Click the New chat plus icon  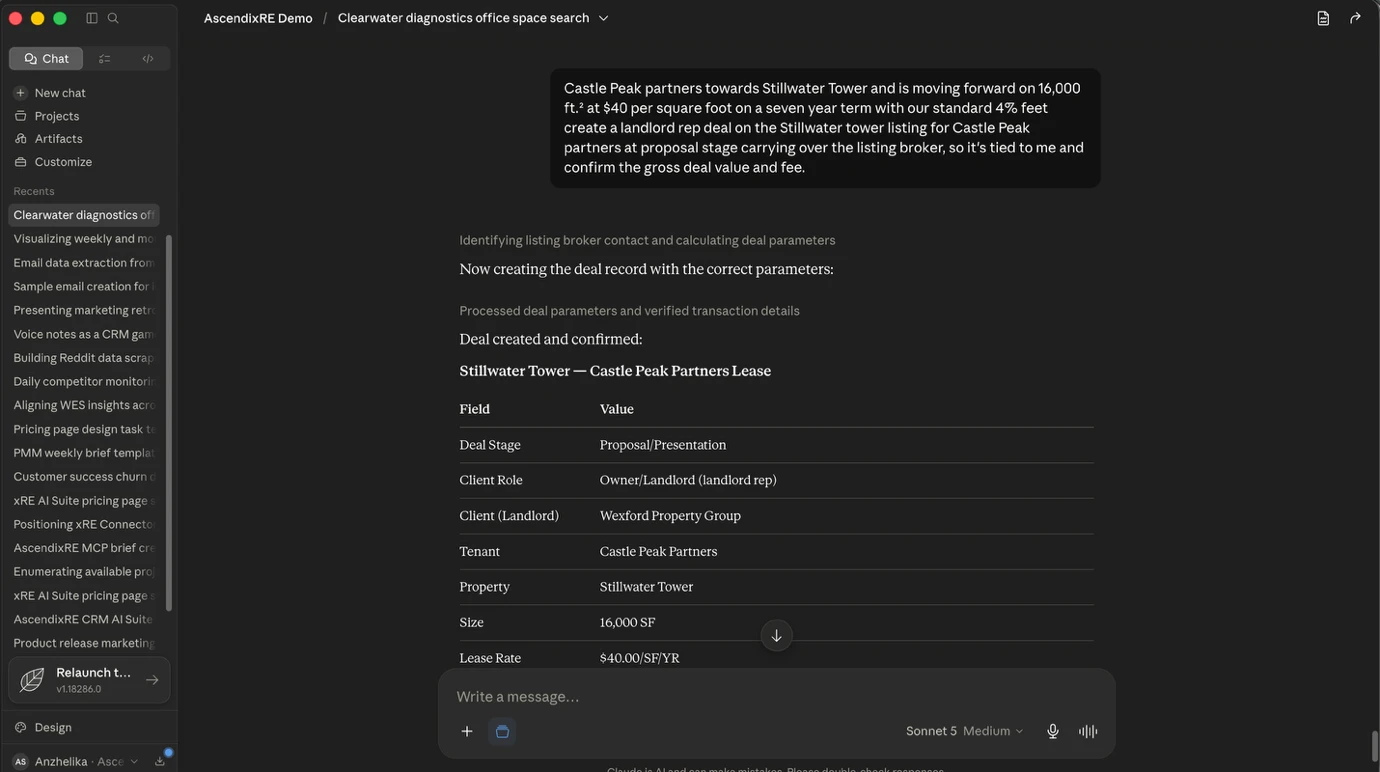tap(20, 93)
